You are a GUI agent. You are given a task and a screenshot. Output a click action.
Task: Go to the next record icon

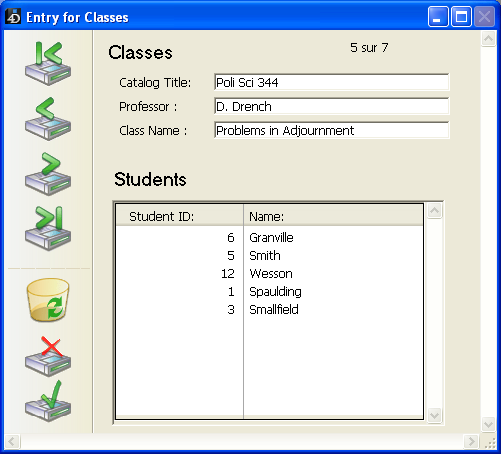(48, 174)
